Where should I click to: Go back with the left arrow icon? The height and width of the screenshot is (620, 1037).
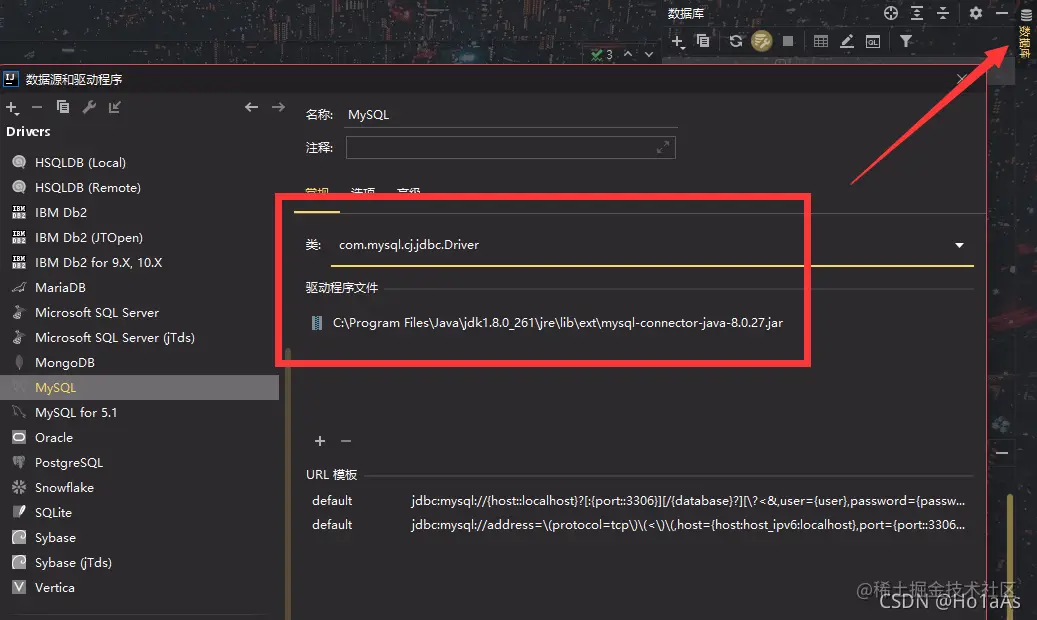[x=251, y=107]
